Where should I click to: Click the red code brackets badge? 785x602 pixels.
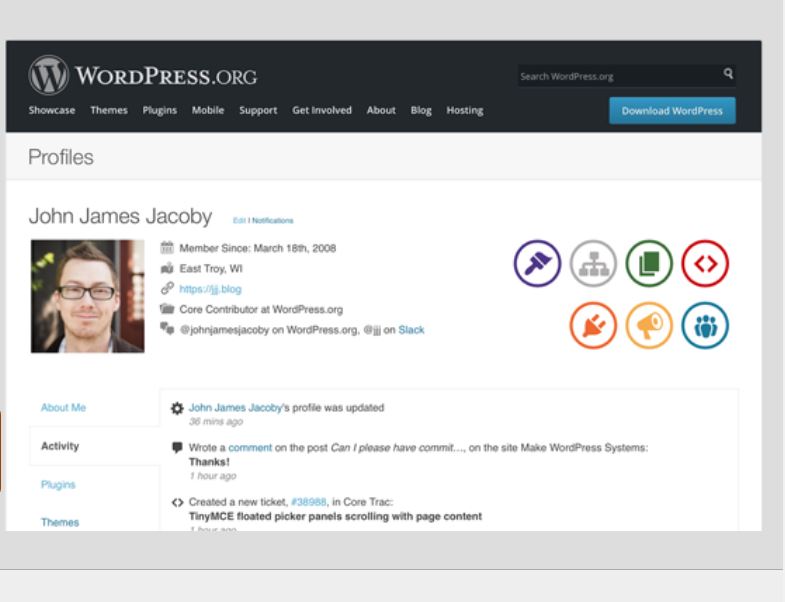pyautogui.click(x=705, y=263)
